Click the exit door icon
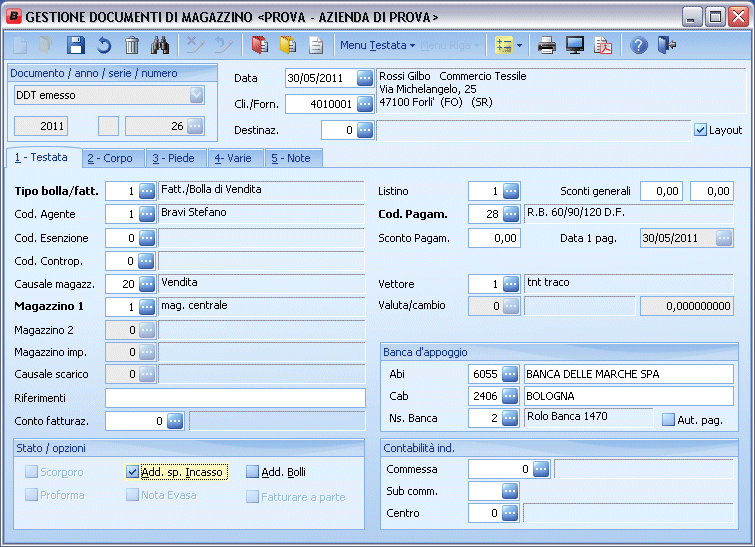The height and width of the screenshot is (547, 755). [x=667, y=45]
